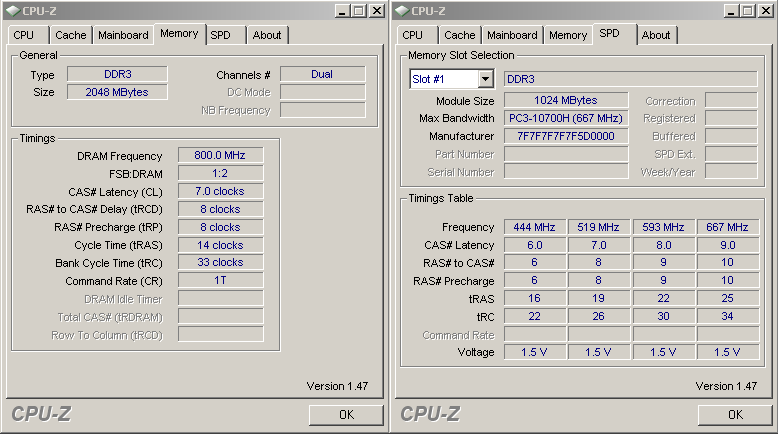Screen dimensions: 778x434
Task: Click the empty Serial Number field
Action: (x=566, y=172)
